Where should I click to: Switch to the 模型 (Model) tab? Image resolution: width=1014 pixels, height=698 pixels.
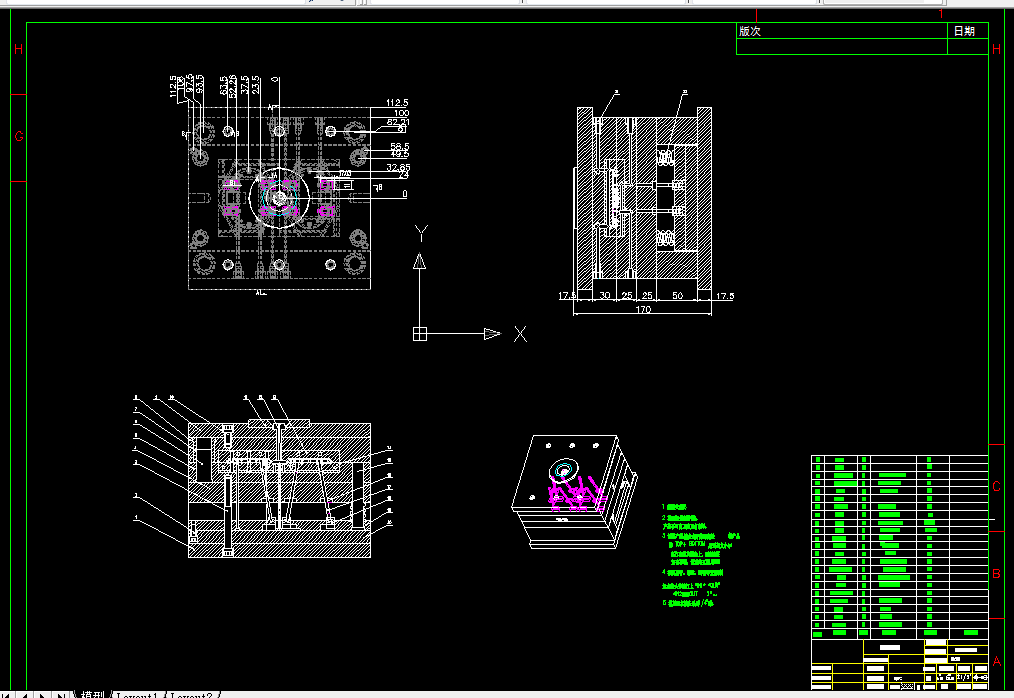(x=92, y=695)
